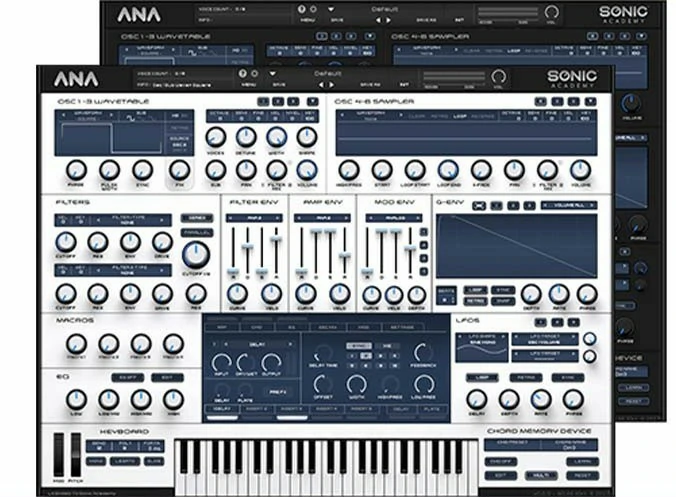Select LFO 2 button

click(x=557, y=322)
